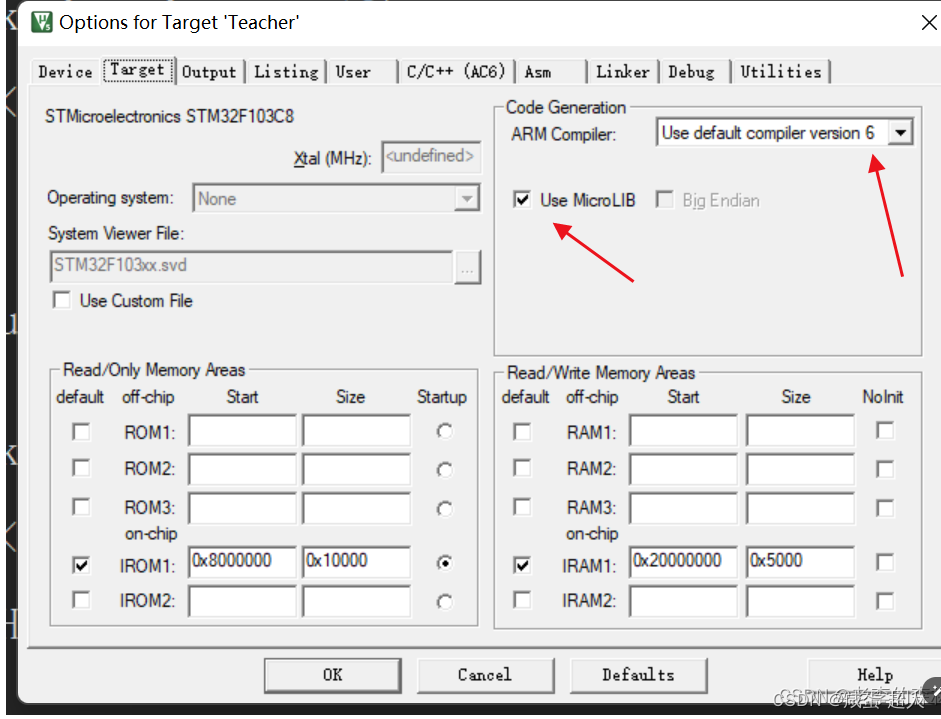
Task: Click the Defaults button
Action: [639, 675]
